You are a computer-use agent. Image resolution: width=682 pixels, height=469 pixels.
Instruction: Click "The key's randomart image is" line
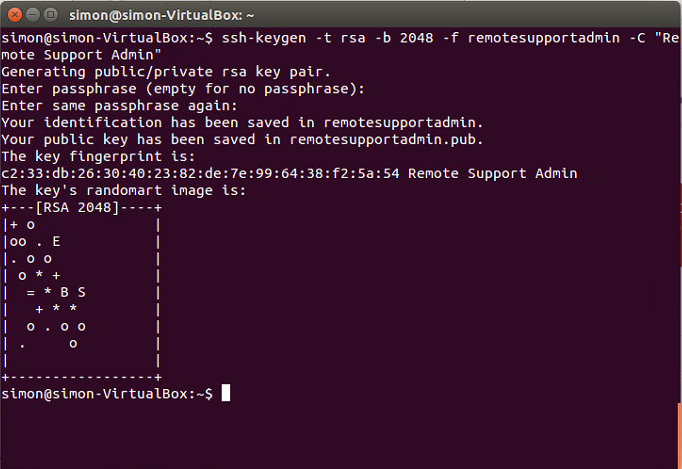pos(124,190)
